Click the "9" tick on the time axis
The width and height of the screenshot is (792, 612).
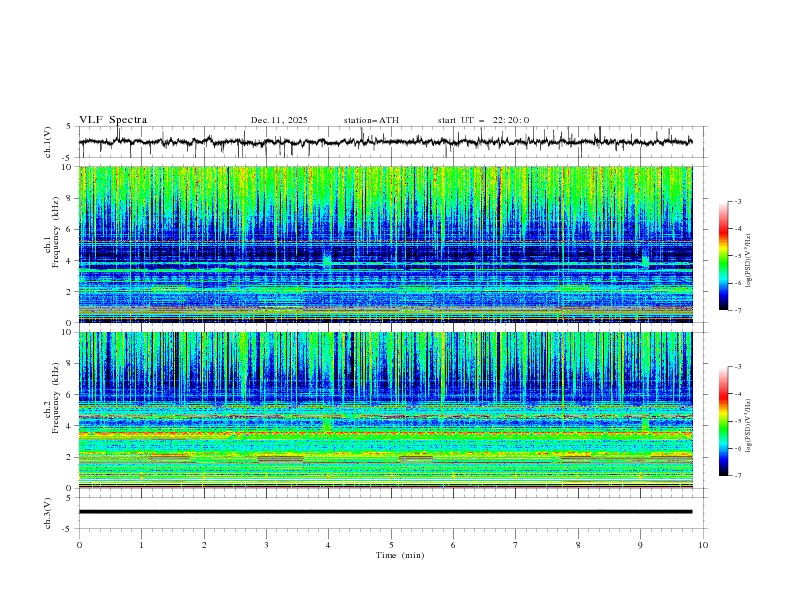640,545
